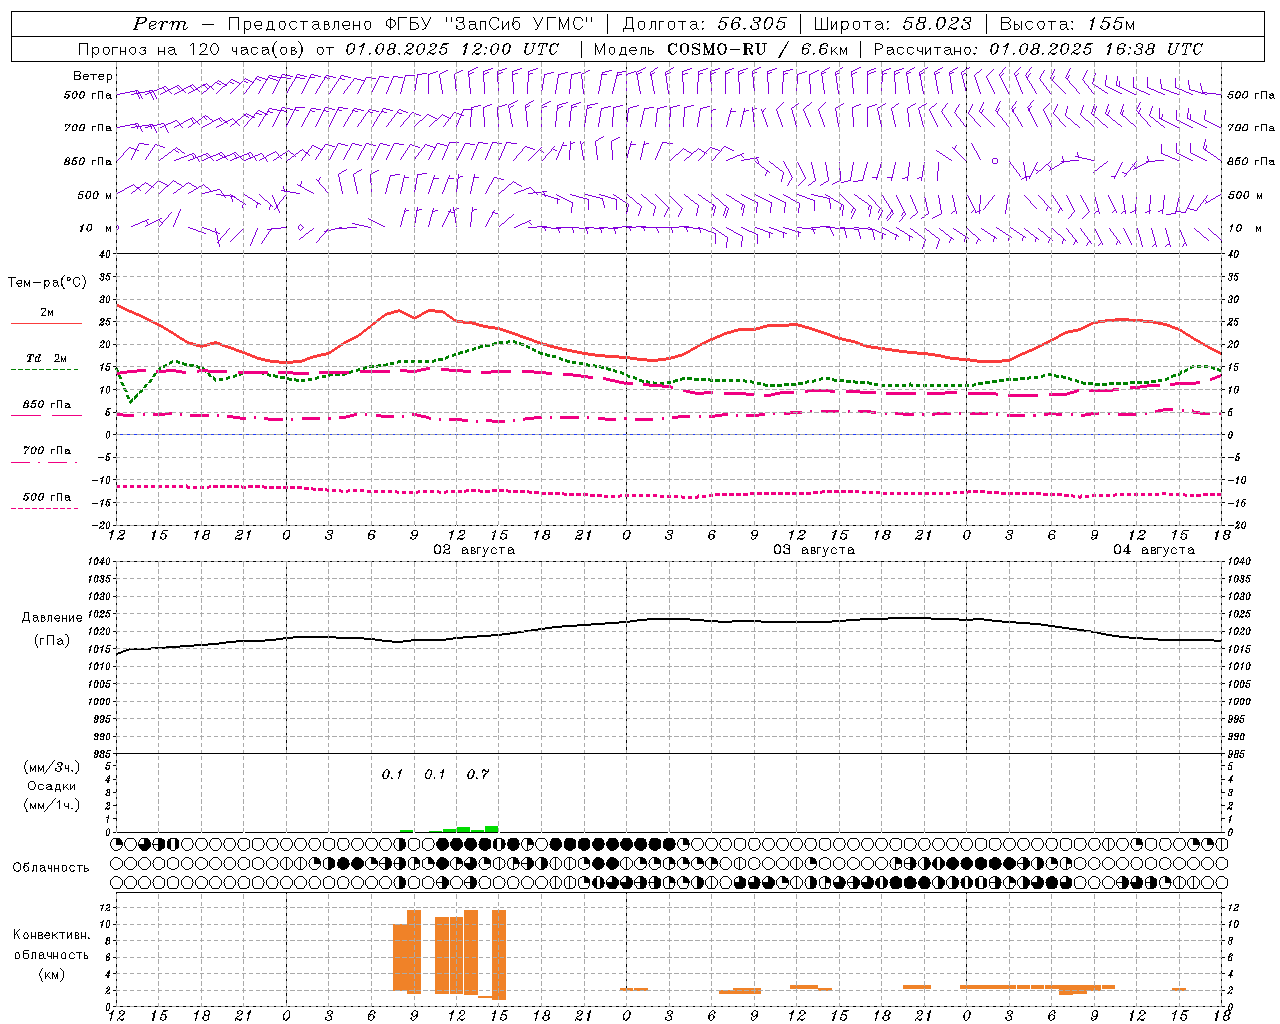The height and width of the screenshot is (1024, 1280).
Task: Click the 'Td 2м' dew point legend label
Action: click(46, 358)
